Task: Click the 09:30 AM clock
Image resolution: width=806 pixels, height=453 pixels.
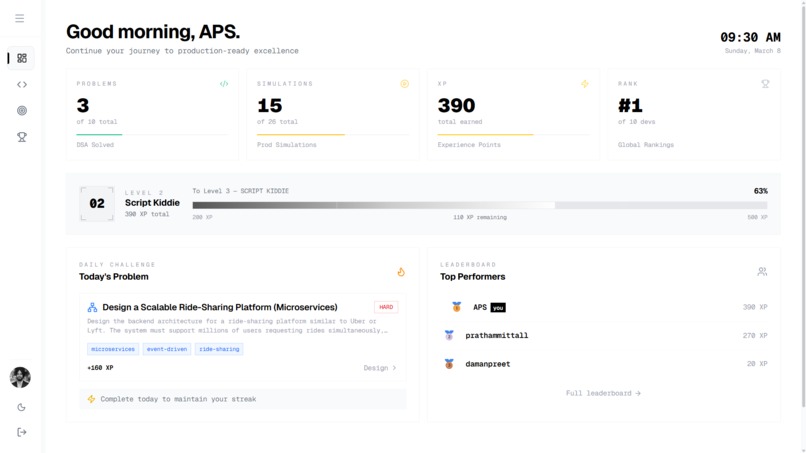Action: (x=750, y=38)
